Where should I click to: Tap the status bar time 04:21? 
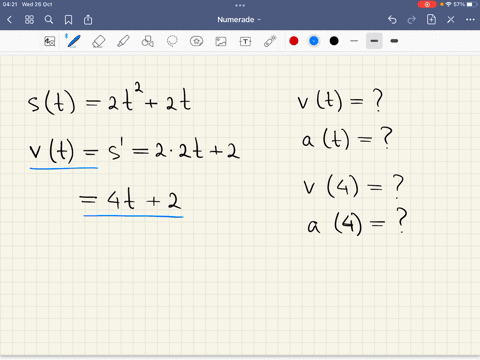(10, 4)
